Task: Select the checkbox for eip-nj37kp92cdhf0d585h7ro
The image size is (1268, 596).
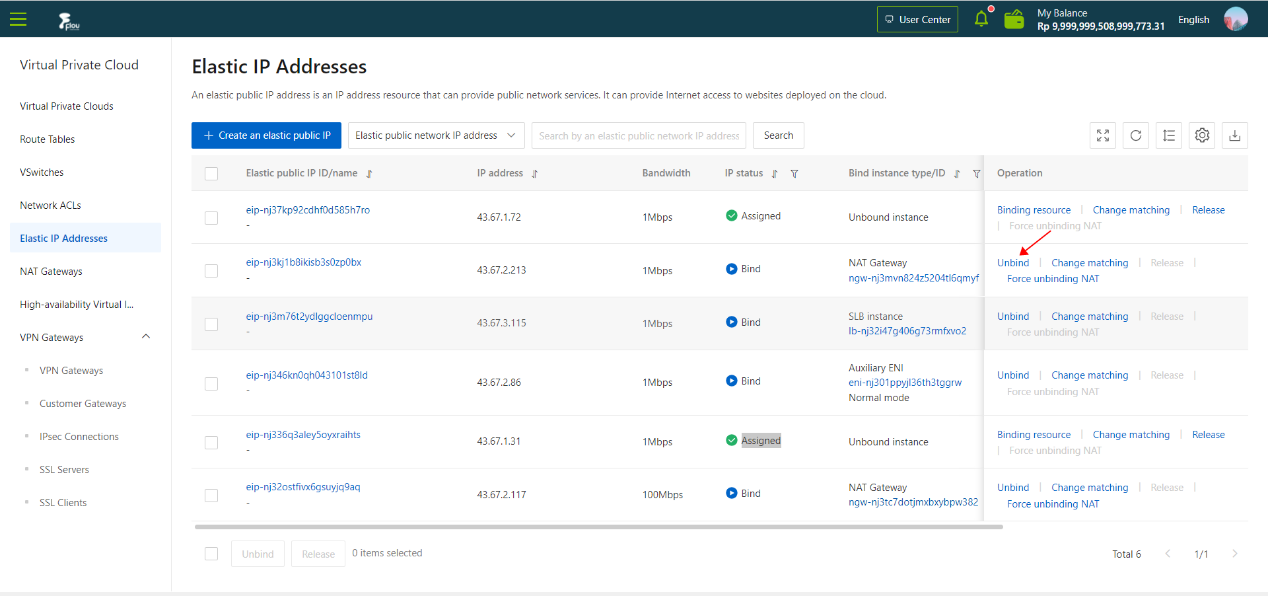Action: (x=211, y=217)
